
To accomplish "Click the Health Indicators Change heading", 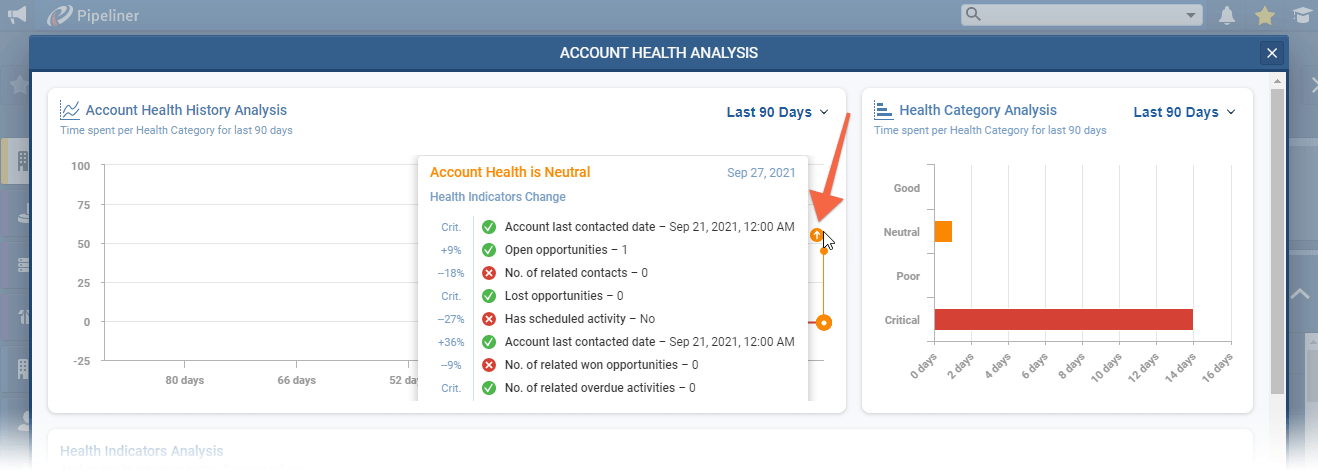I will 497,197.
